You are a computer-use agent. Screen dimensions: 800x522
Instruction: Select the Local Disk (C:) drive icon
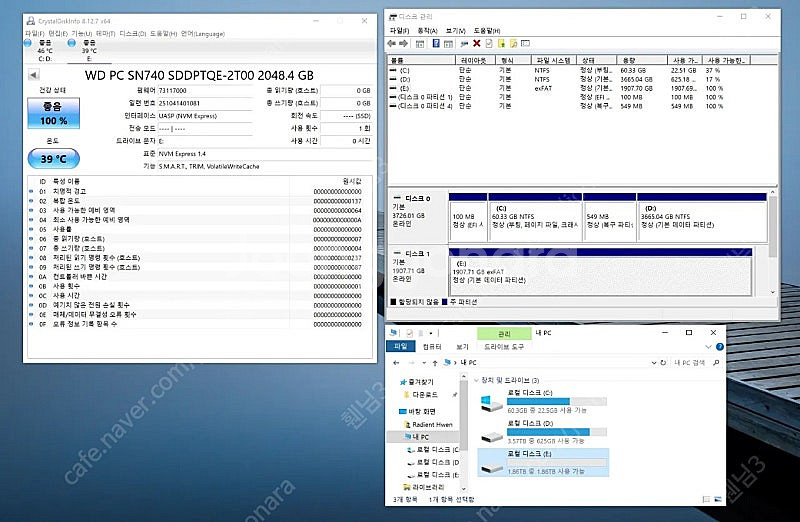click(491, 403)
